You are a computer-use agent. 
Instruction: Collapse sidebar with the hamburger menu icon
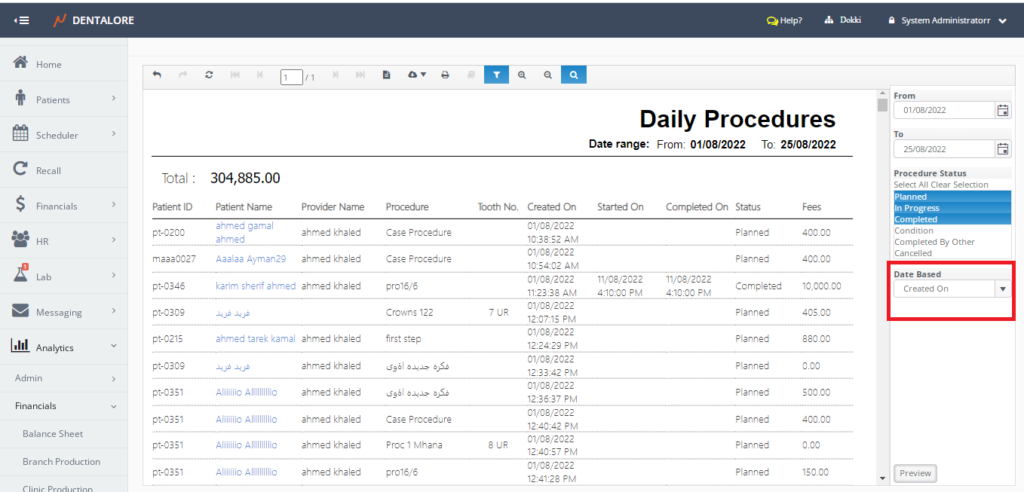point(22,20)
